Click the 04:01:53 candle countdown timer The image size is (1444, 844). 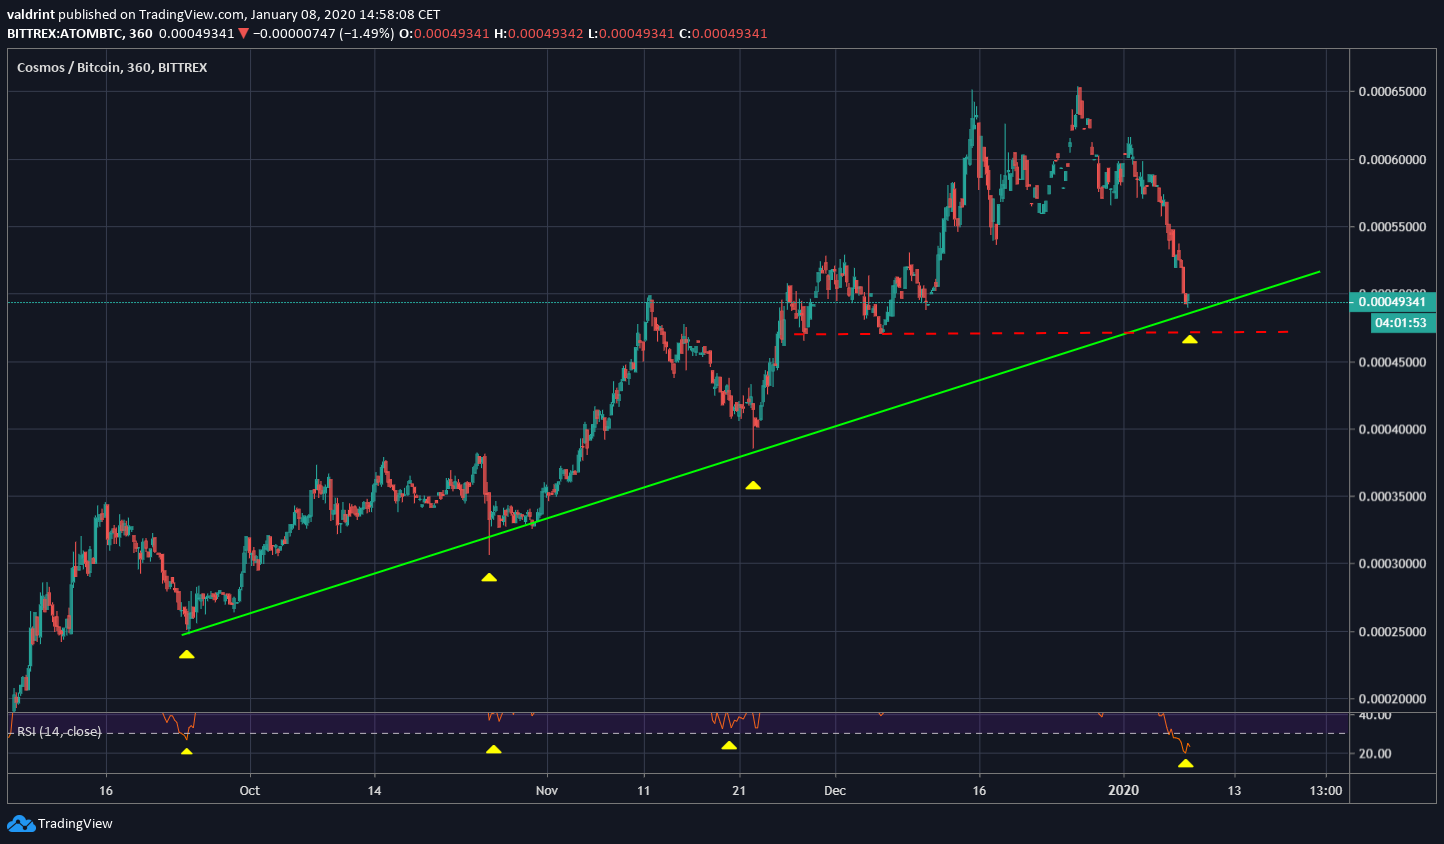(1400, 323)
